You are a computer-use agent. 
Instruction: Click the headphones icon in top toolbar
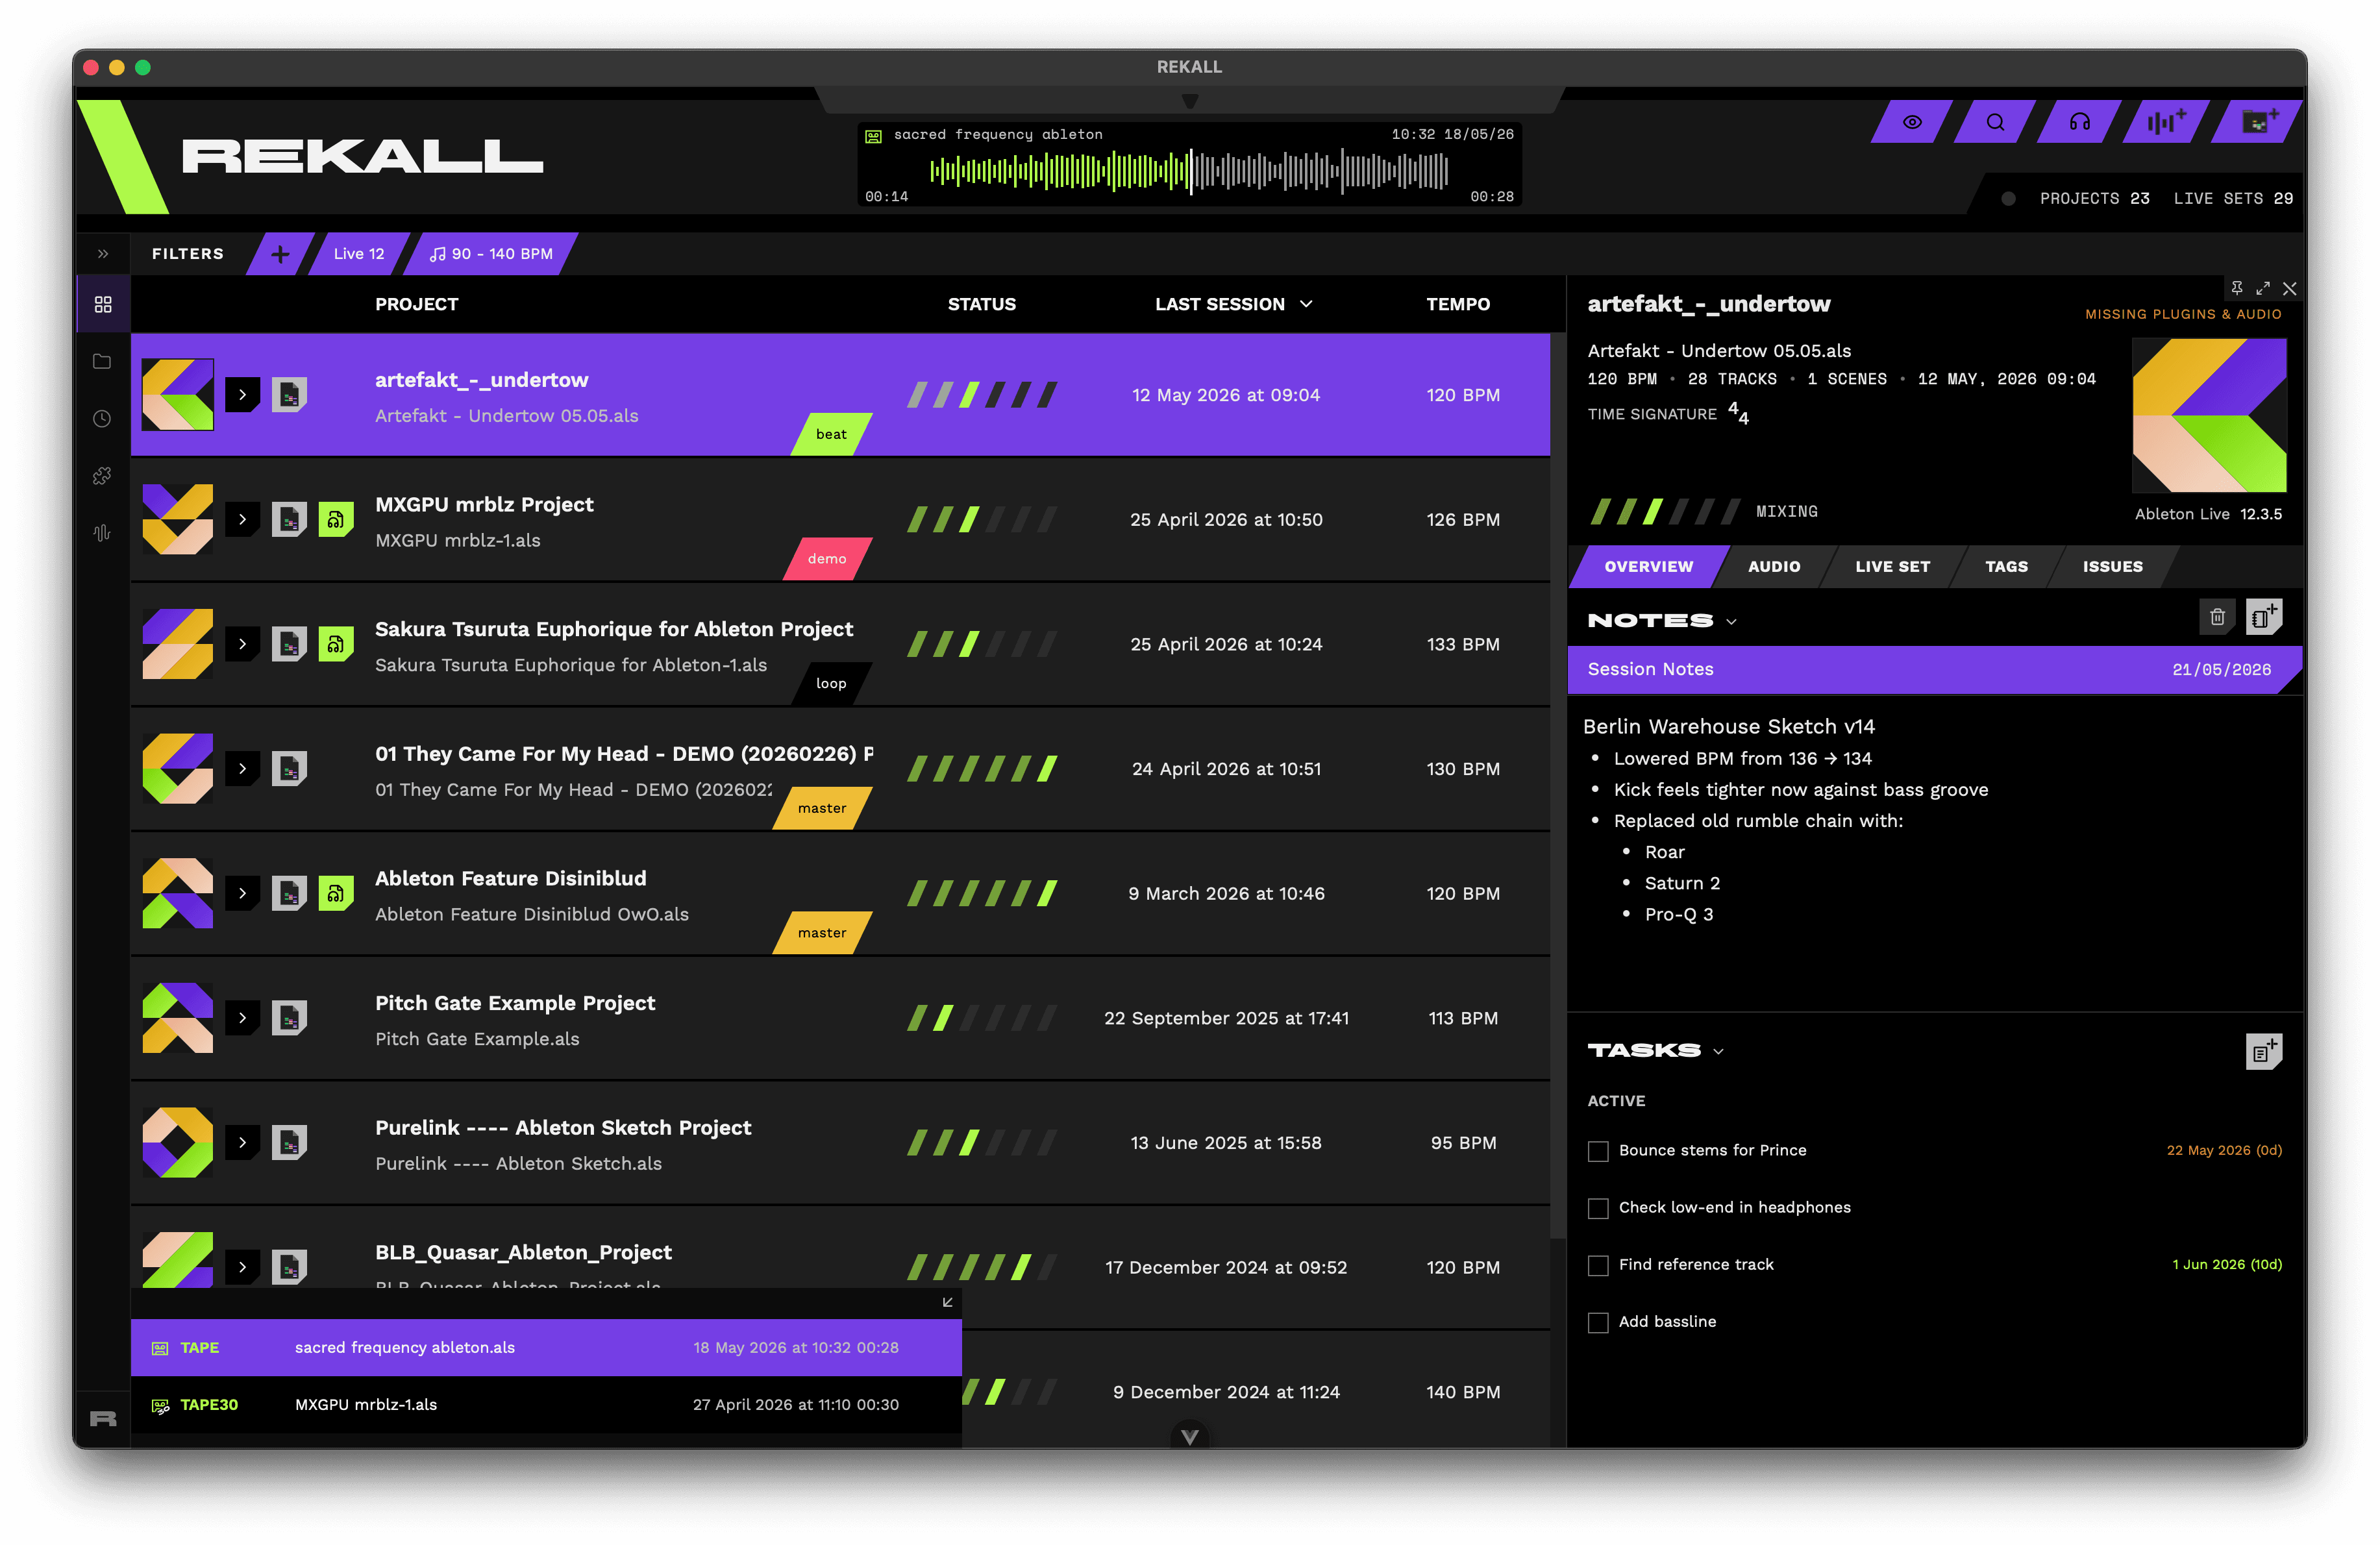2079,122
